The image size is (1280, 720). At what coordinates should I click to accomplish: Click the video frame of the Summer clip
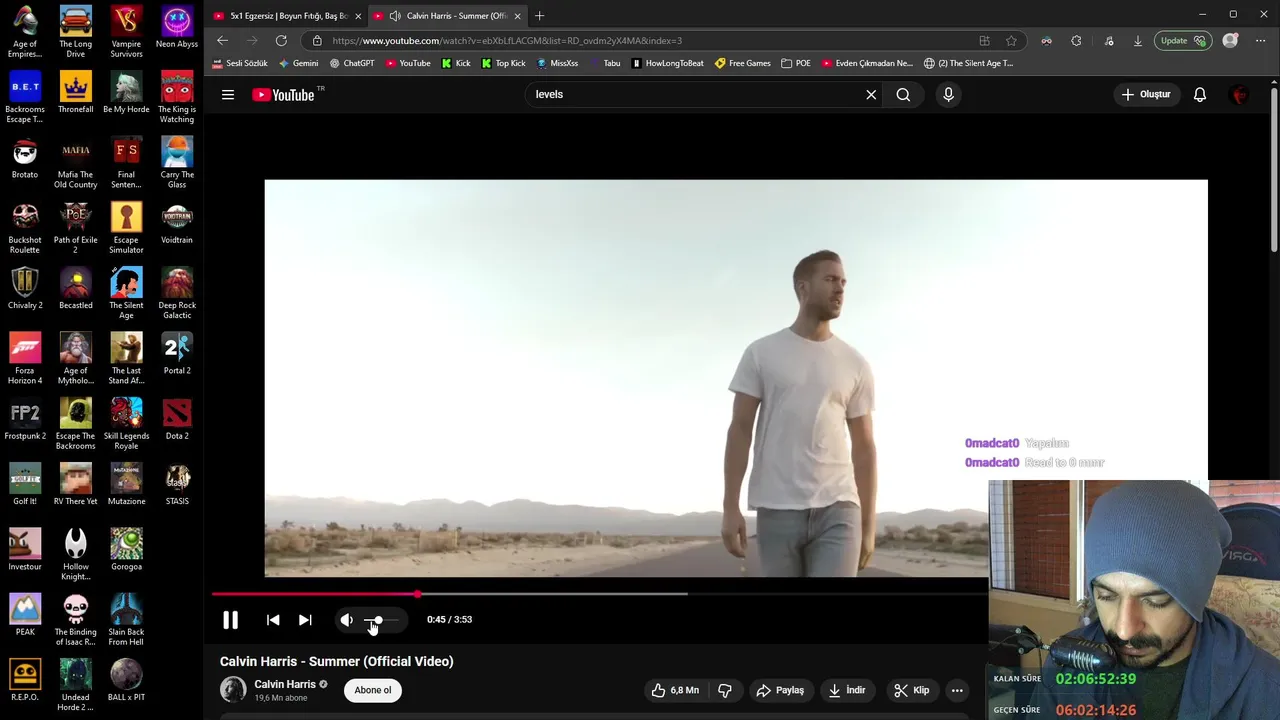click(736, 378)
